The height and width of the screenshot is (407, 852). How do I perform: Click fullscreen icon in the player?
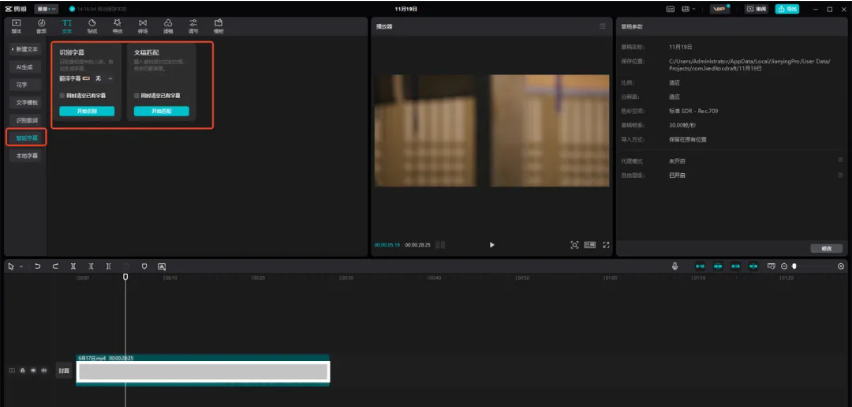606,244
